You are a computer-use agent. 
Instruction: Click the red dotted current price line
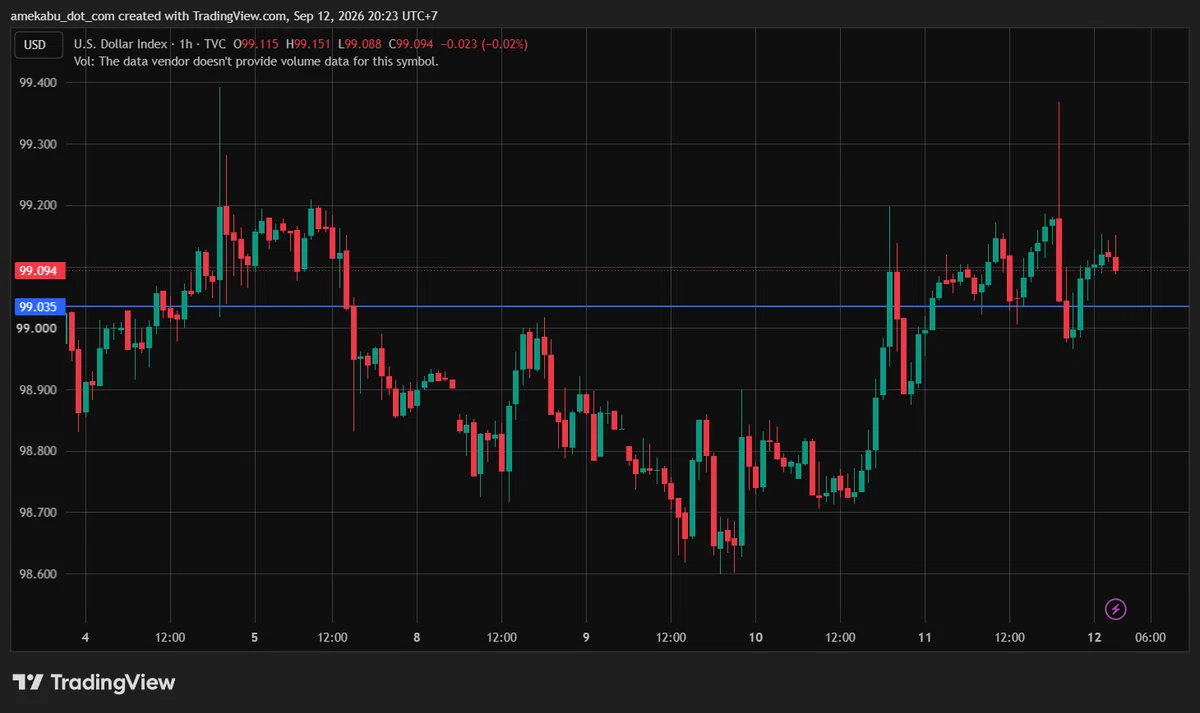[630, 269]
